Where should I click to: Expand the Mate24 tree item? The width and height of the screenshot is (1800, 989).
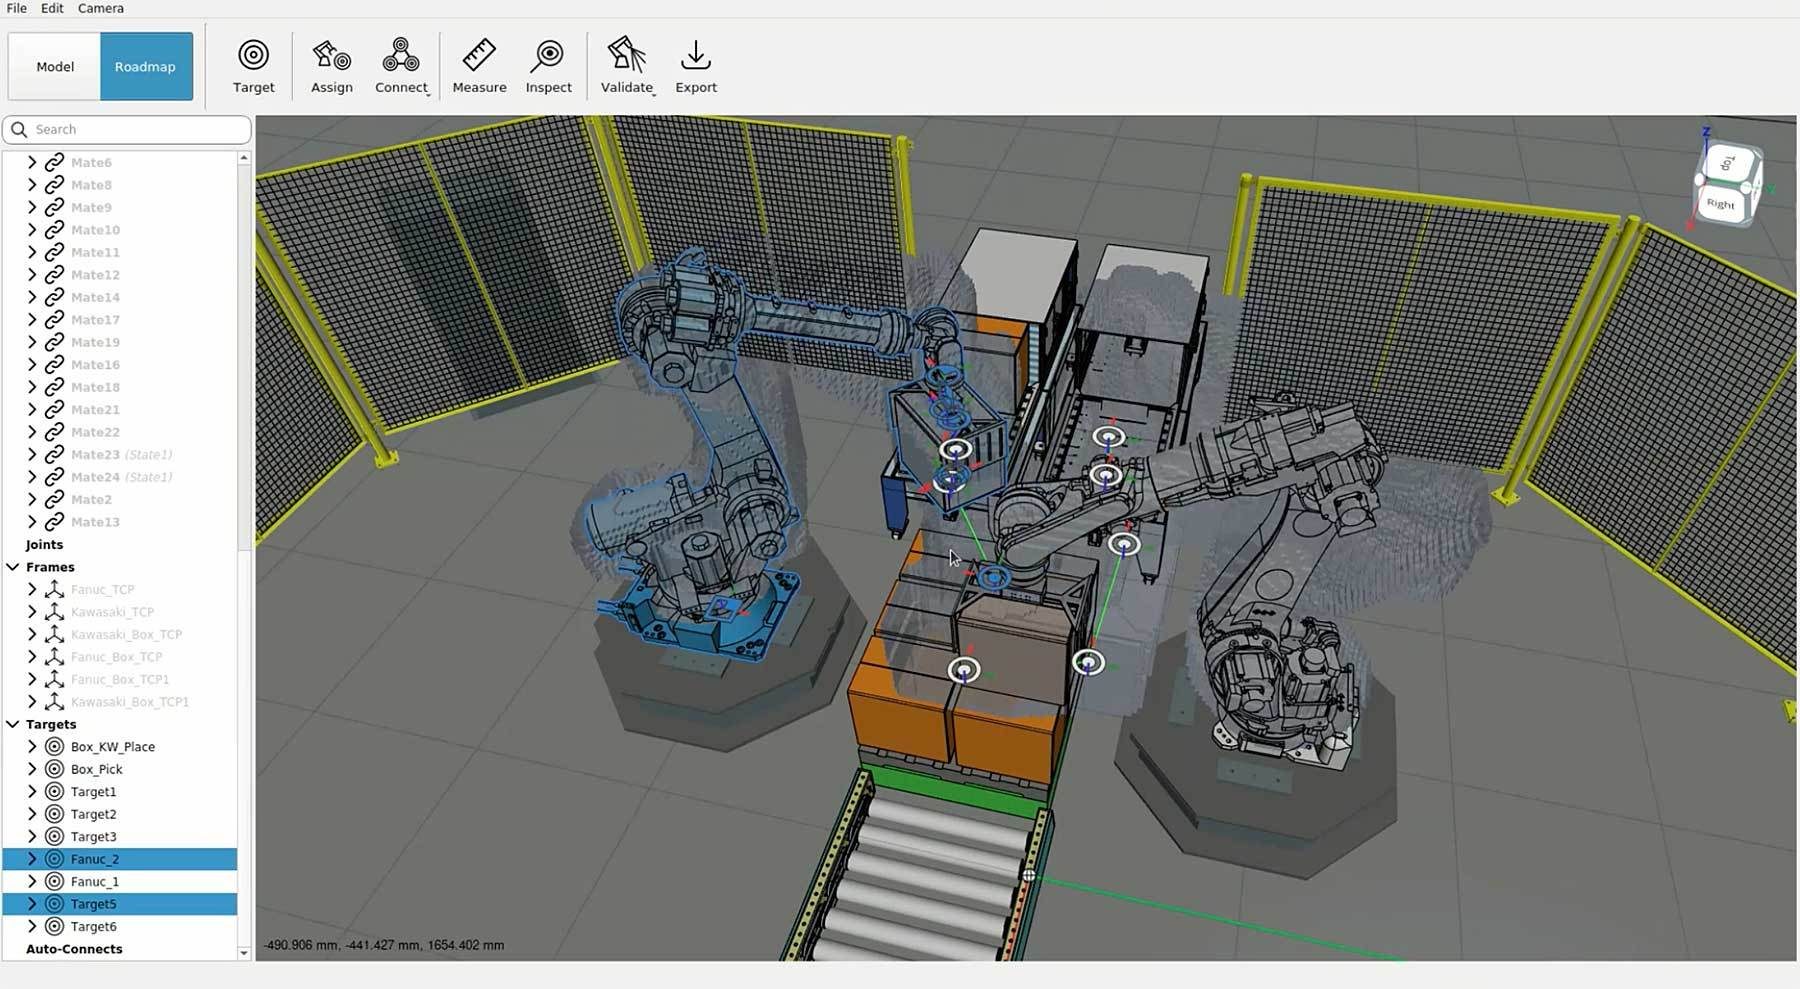pyautogui.click(x=32, y=476)
